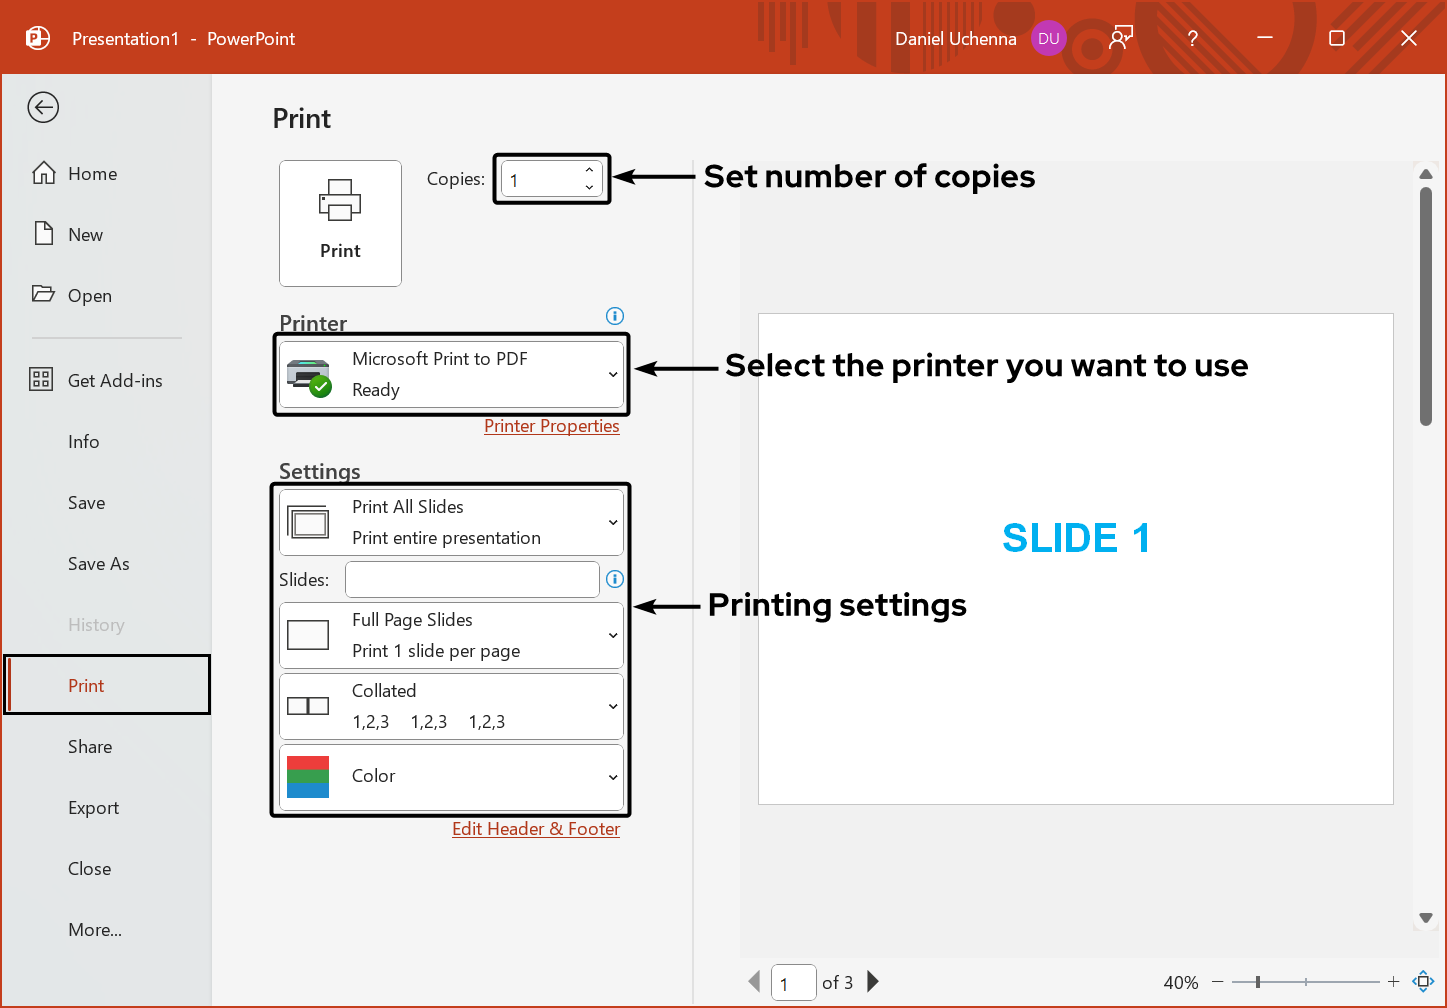1447x1008 pixels.
Task: Open the Get Add-ins pane
Action: [117, 380]
